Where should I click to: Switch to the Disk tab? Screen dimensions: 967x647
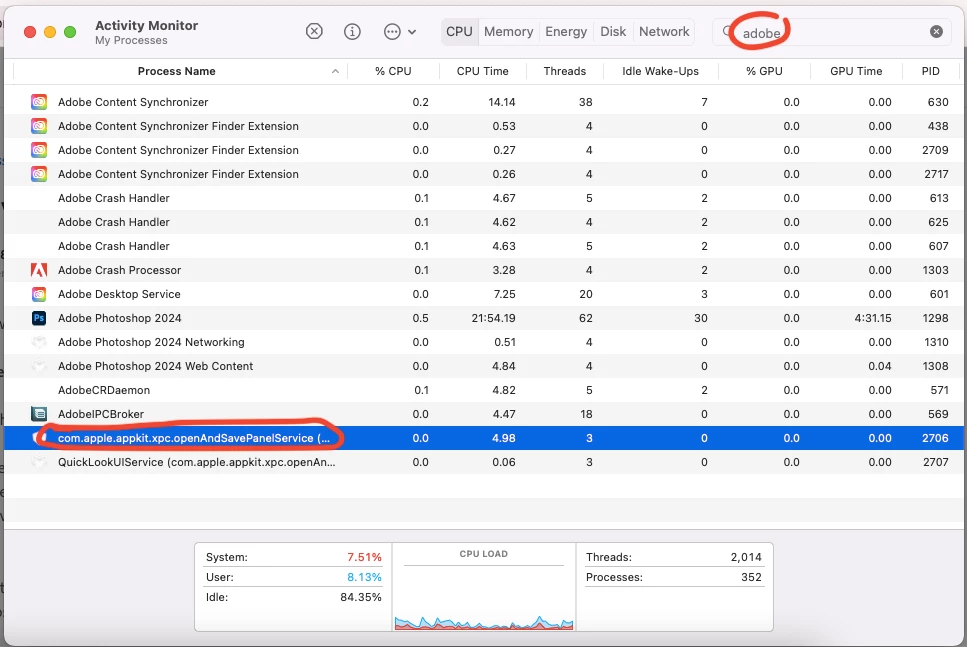[613, 31]
